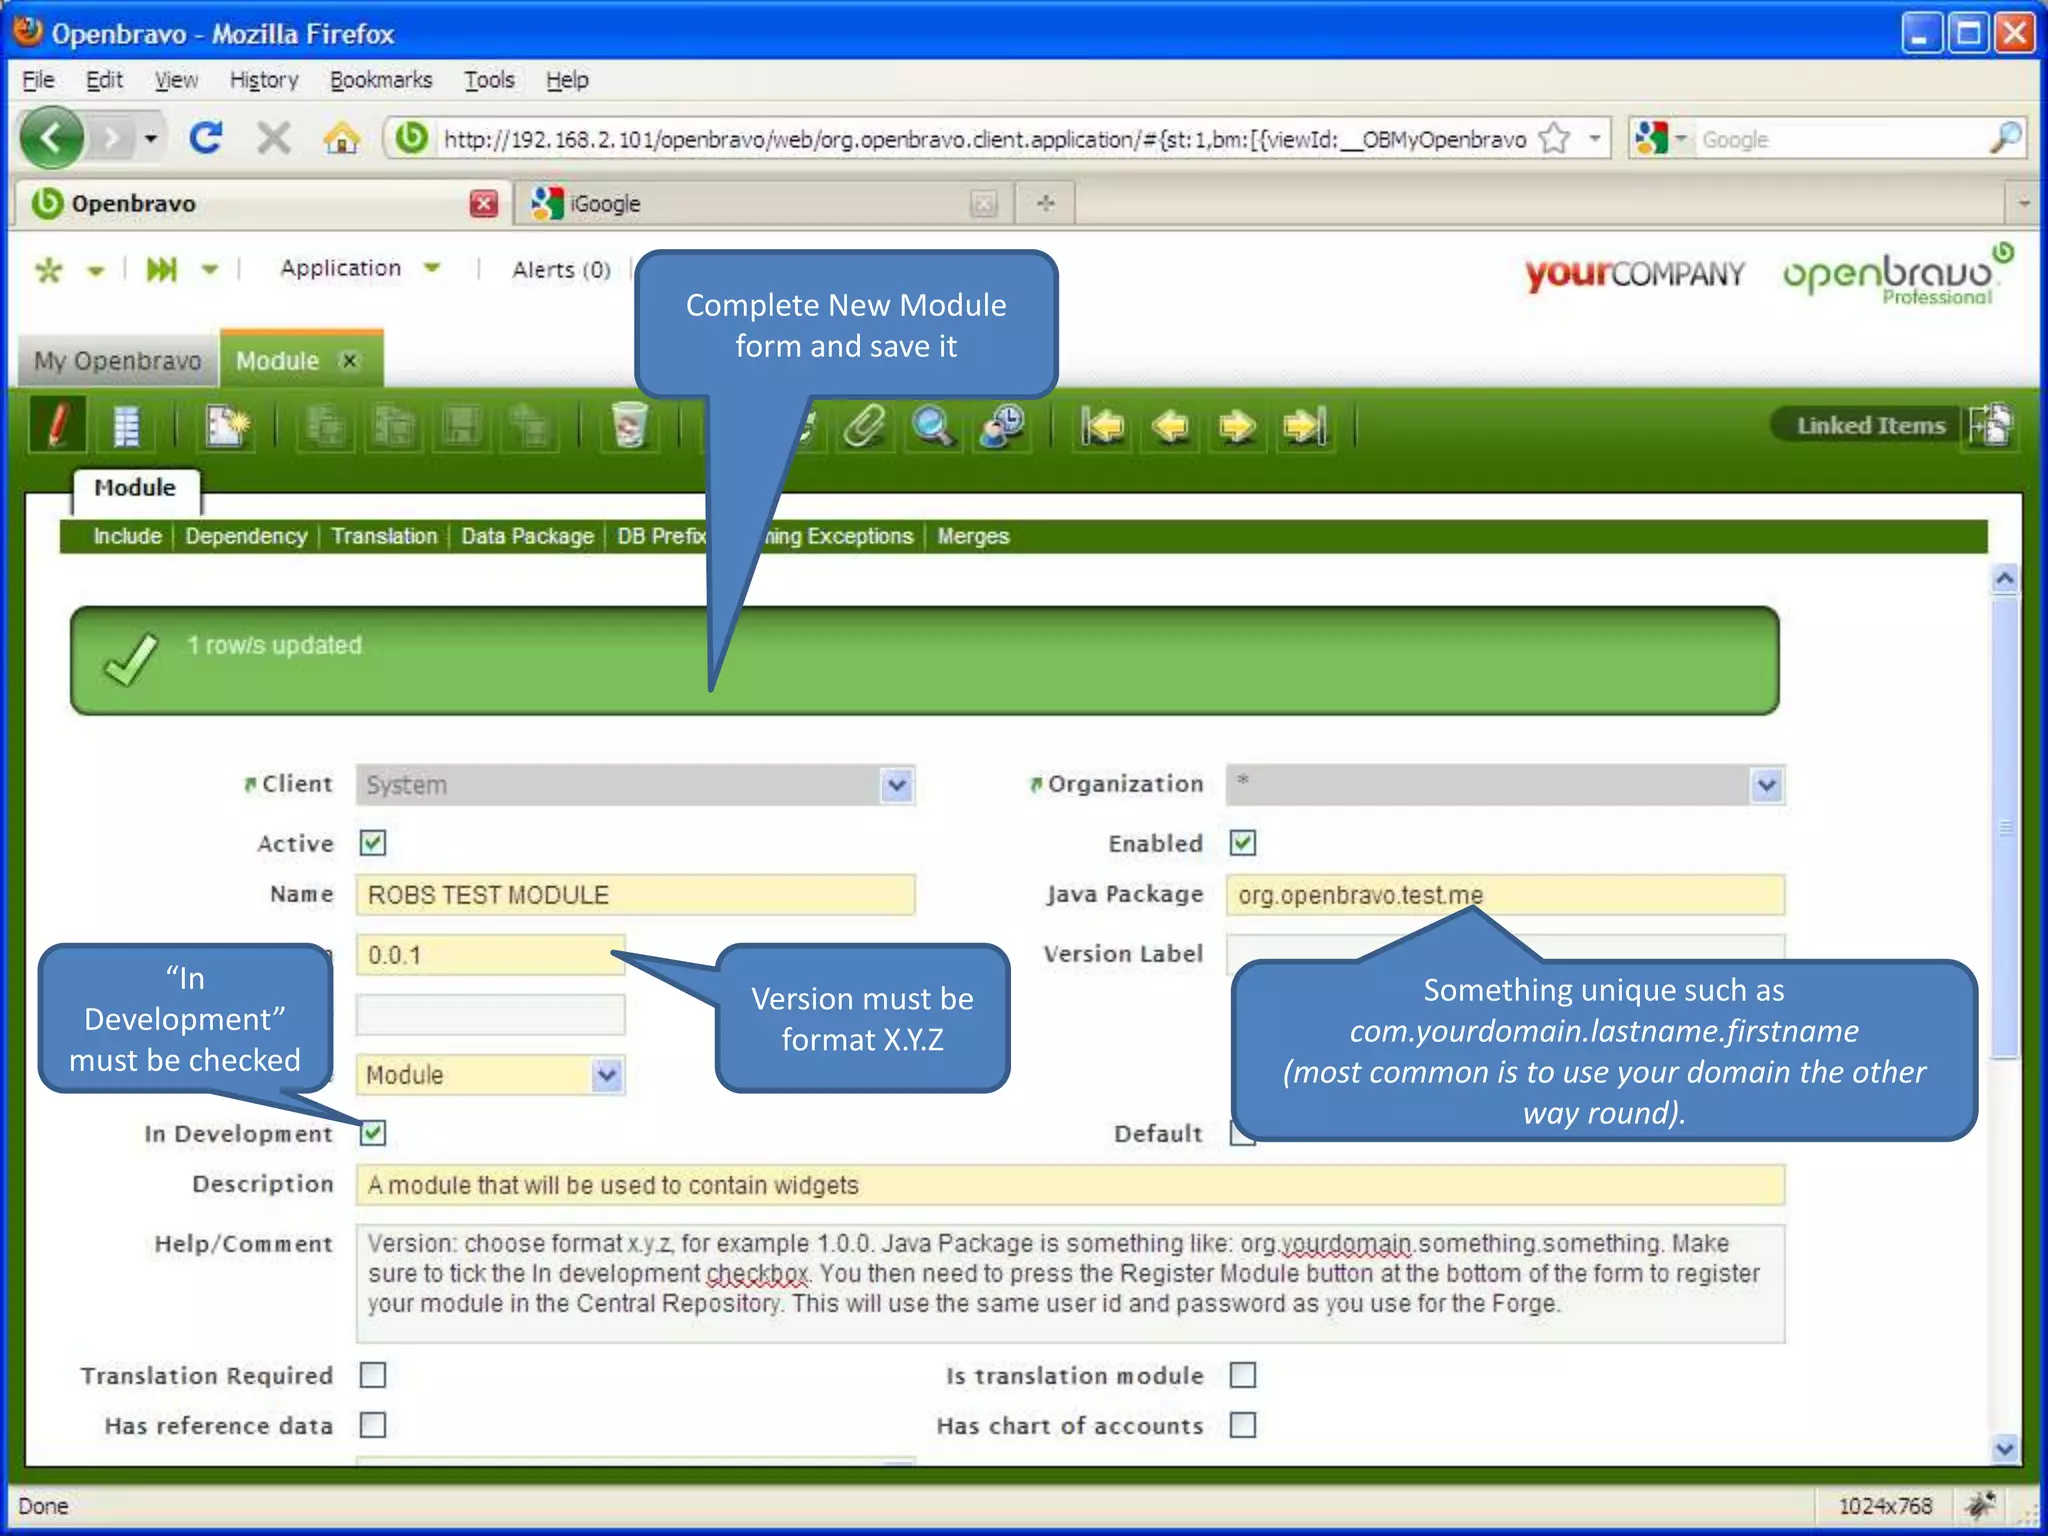The image size is (2048, 1536).
Task: Close the Module tab
Action: tap(349, 361)
